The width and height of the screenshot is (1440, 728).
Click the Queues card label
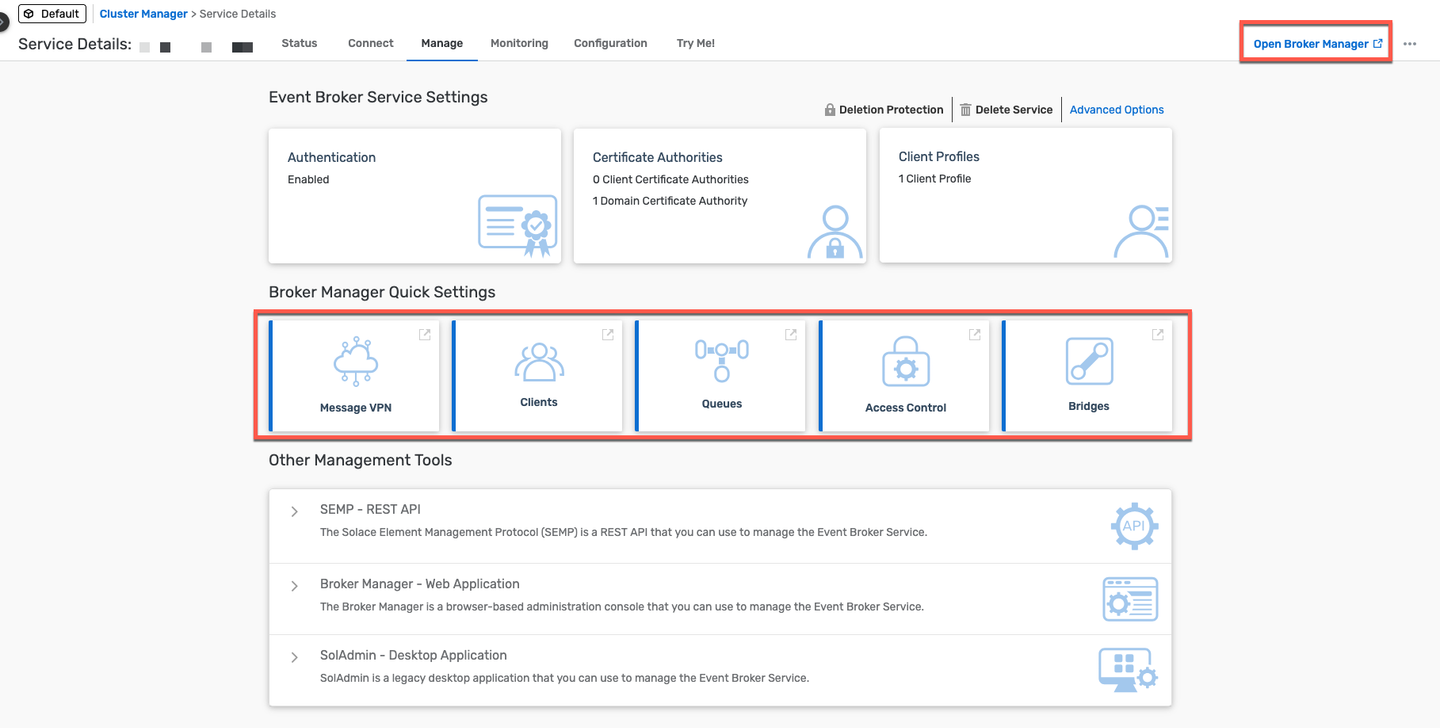pos(722,404)
